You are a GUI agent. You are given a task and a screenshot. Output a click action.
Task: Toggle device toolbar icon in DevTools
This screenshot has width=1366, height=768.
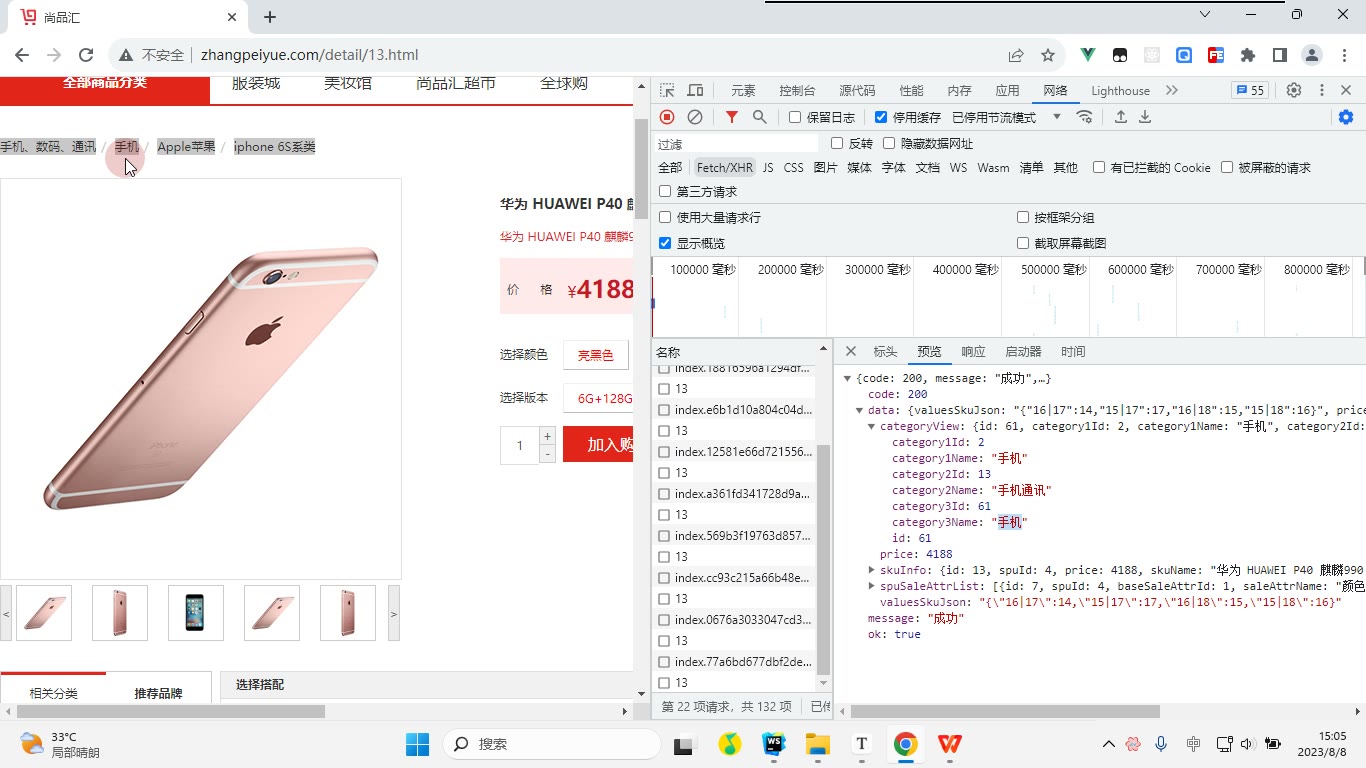coord(695,90)
